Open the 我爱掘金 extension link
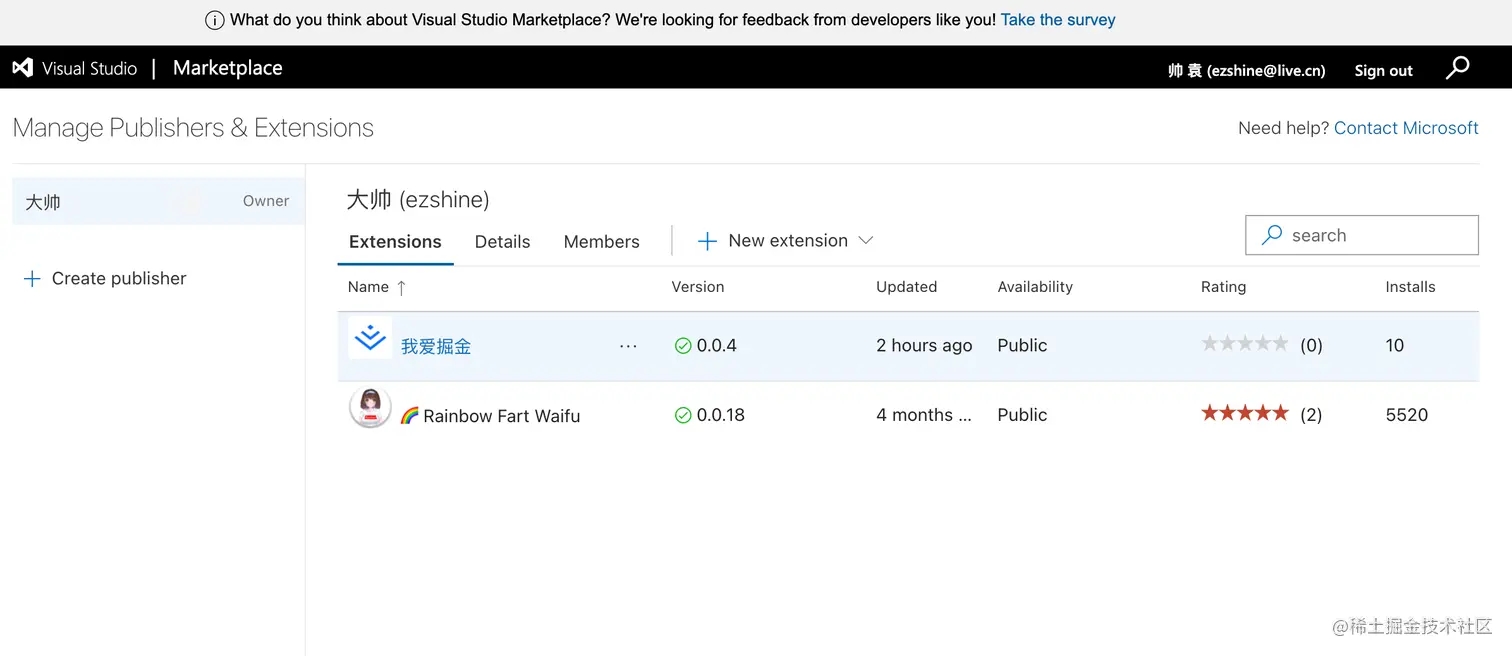Screen dimensions: 1512x656 (x=436, y=346)
